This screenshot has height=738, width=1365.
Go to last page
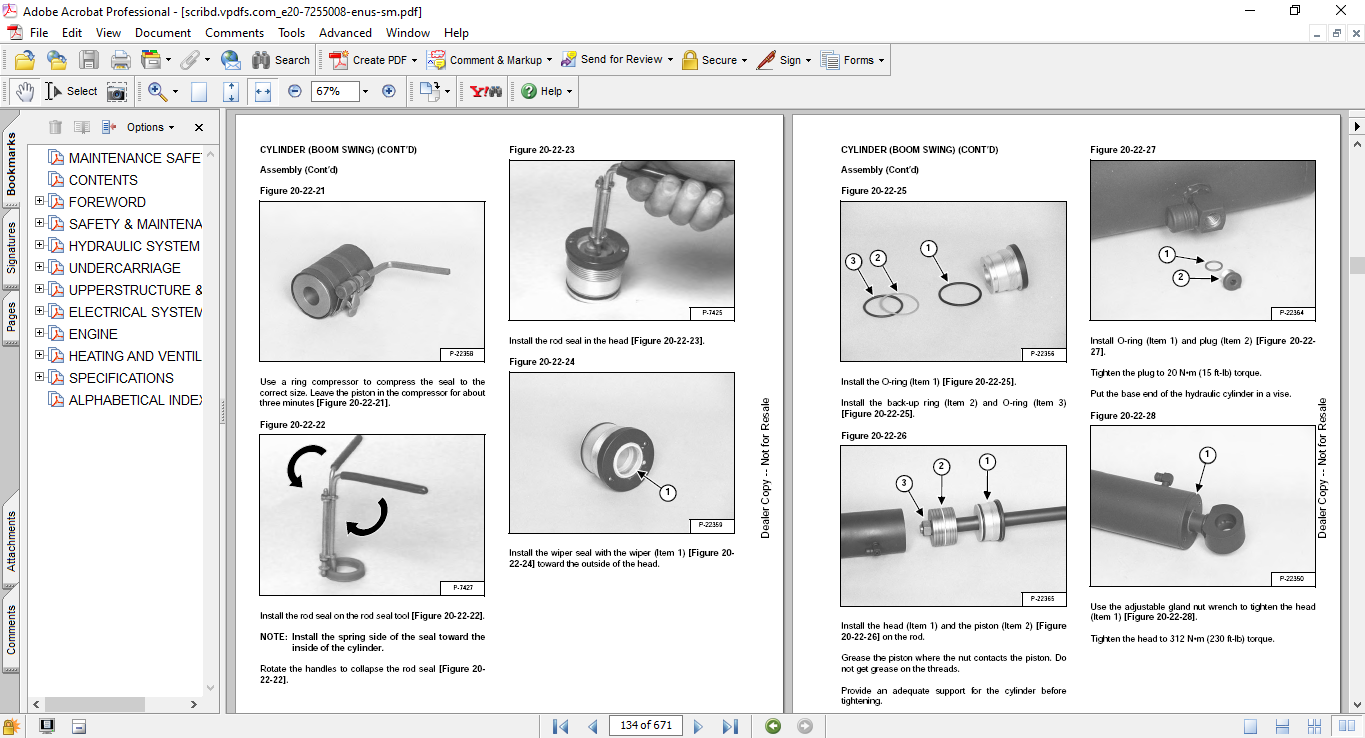(730, 726)
